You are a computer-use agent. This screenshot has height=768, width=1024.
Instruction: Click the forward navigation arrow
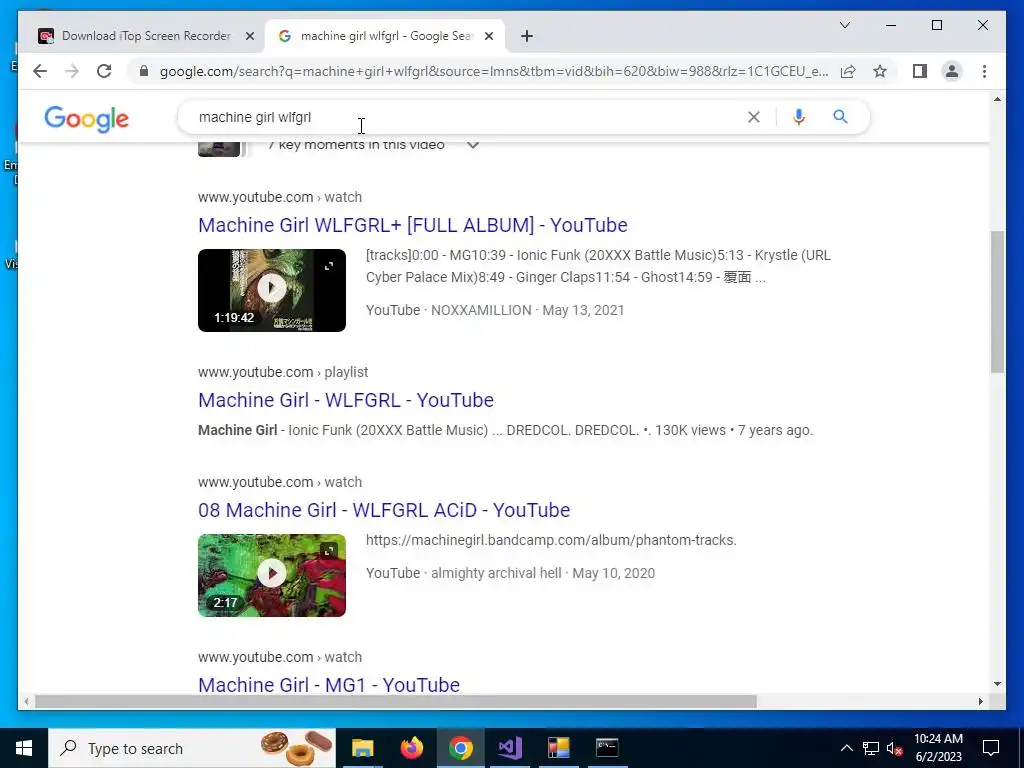pos(72,71)
